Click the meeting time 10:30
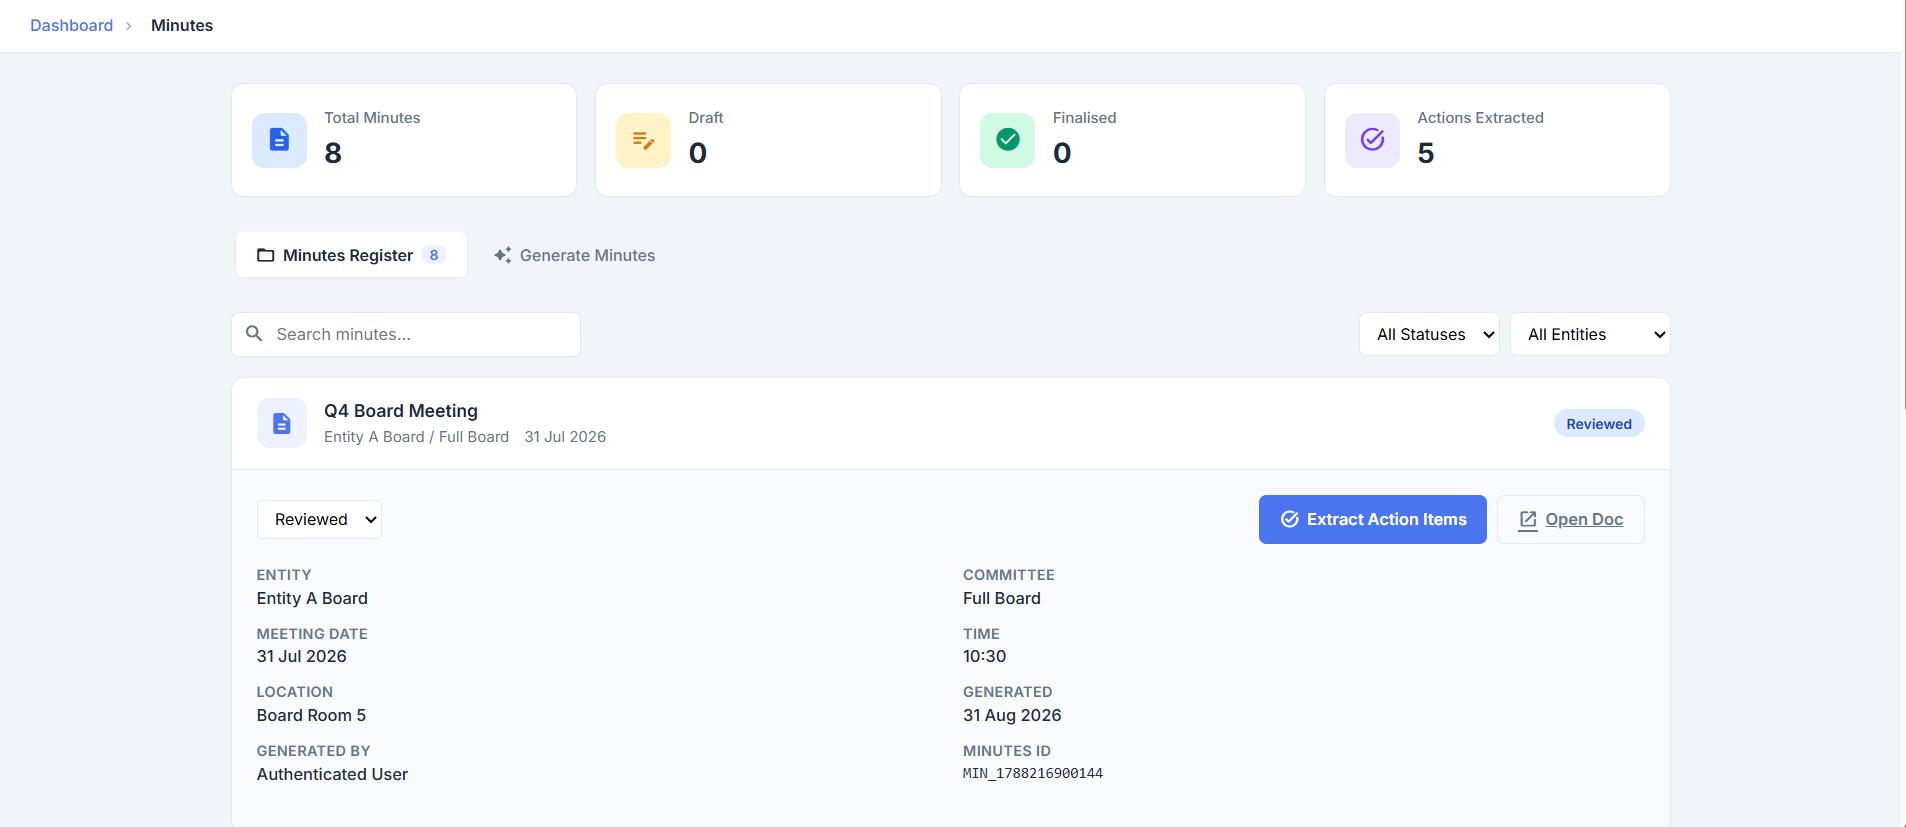The height and width of the screenshot is (827, 1906). [984, 656]
